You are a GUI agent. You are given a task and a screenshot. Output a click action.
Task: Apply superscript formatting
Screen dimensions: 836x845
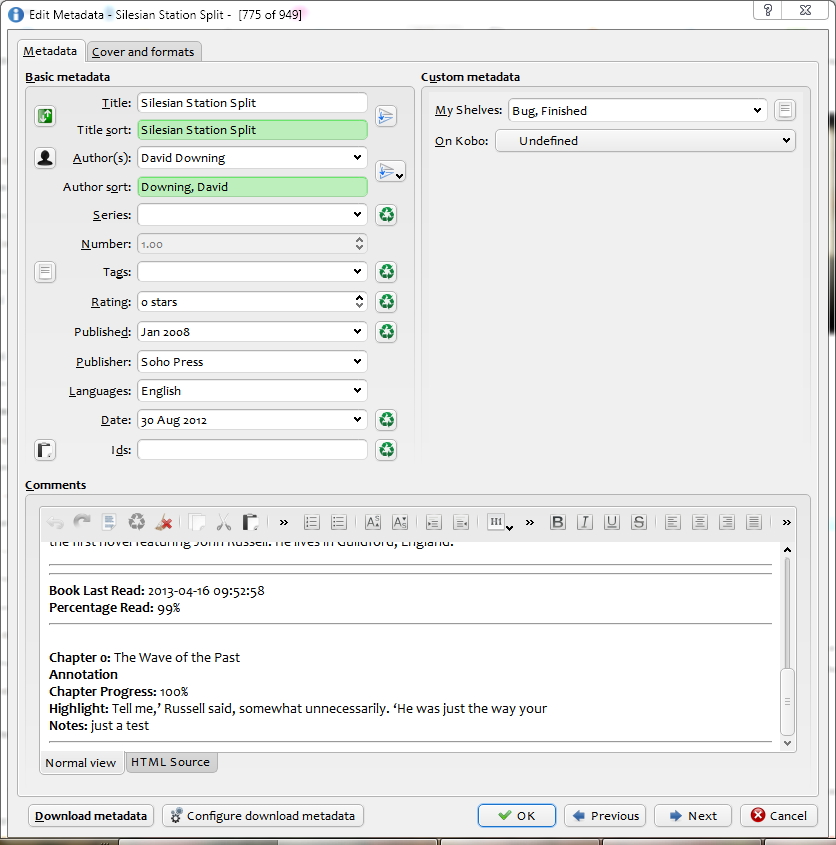(372, 522)
